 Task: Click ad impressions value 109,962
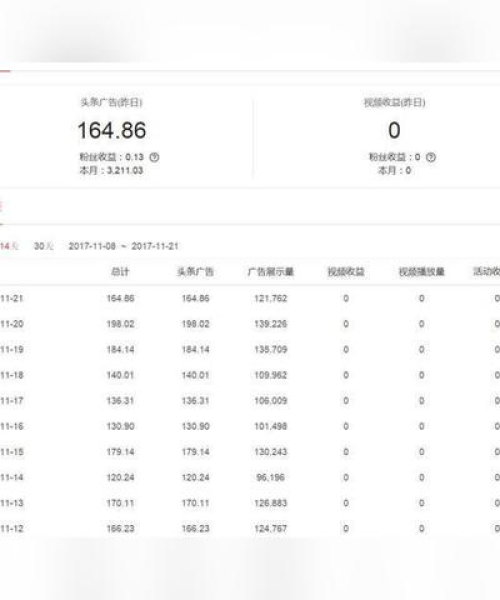coord(270,375)
